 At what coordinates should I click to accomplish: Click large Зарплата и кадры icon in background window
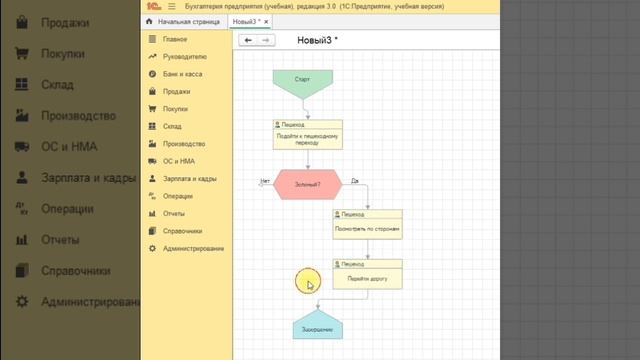22,178
